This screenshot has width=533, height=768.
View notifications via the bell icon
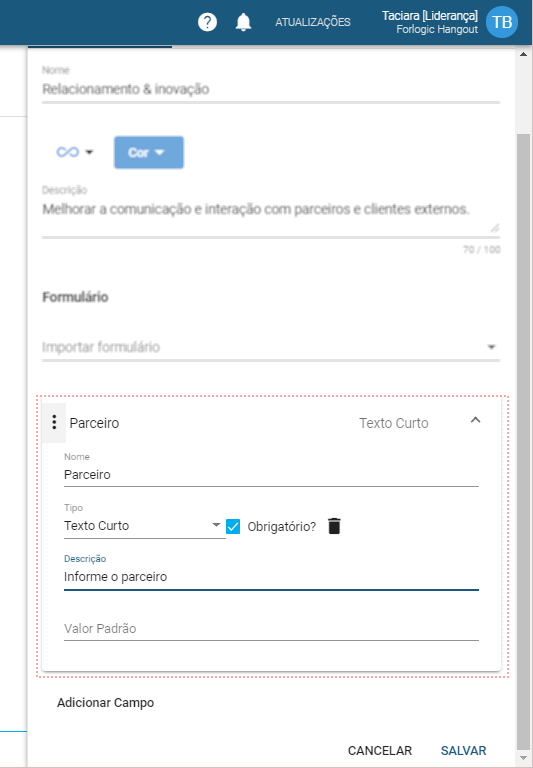pyautogui.click(x=243, y=23)
